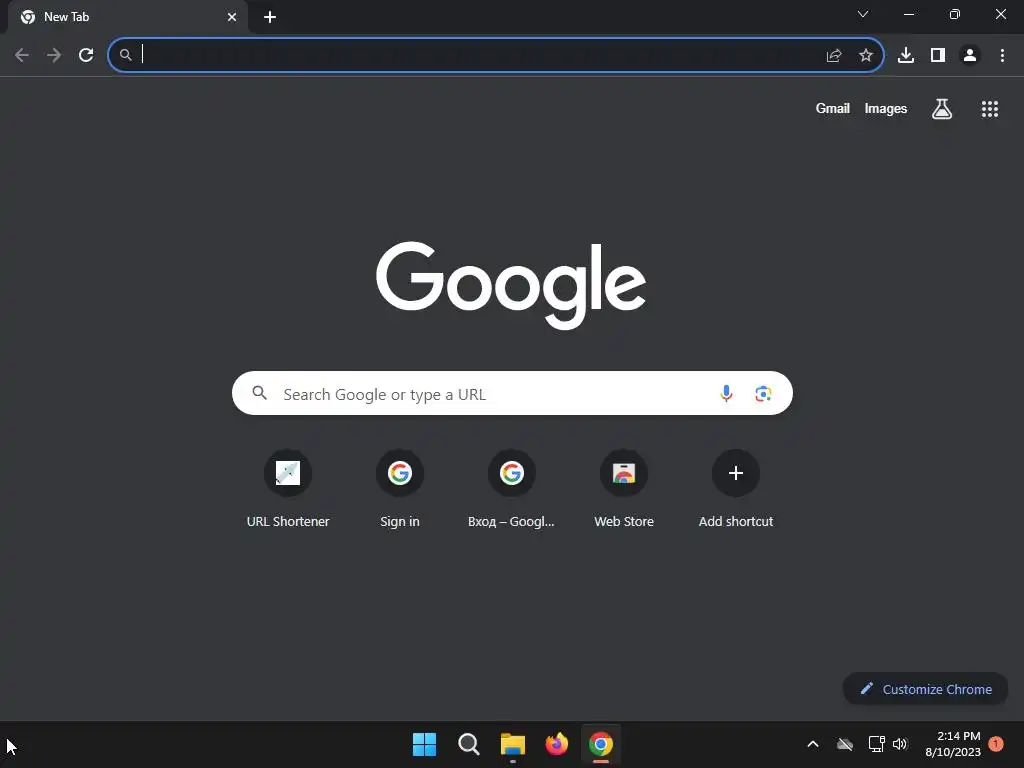1024x768 pixels.
Task: Open Windows Start menu
Action: click(424, 744)
